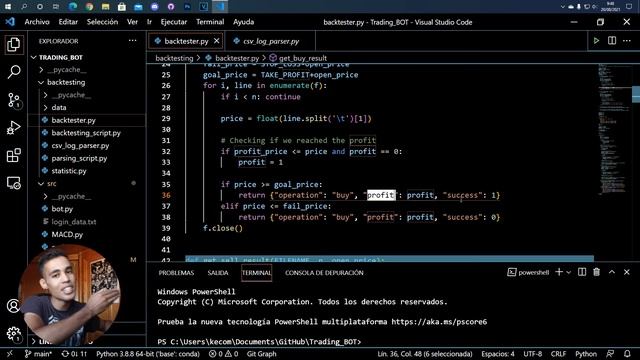Open the Search view in activity bar
Image resolution: width=640 pixels, height=360 pixels.
(x=13, y=72)
